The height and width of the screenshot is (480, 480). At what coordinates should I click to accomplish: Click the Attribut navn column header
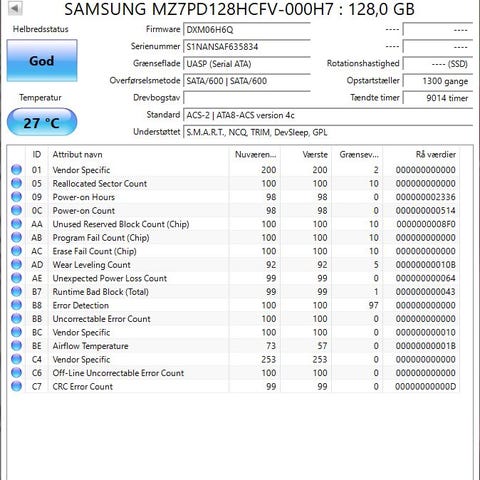pyautogui.click(x=139, y=154)
